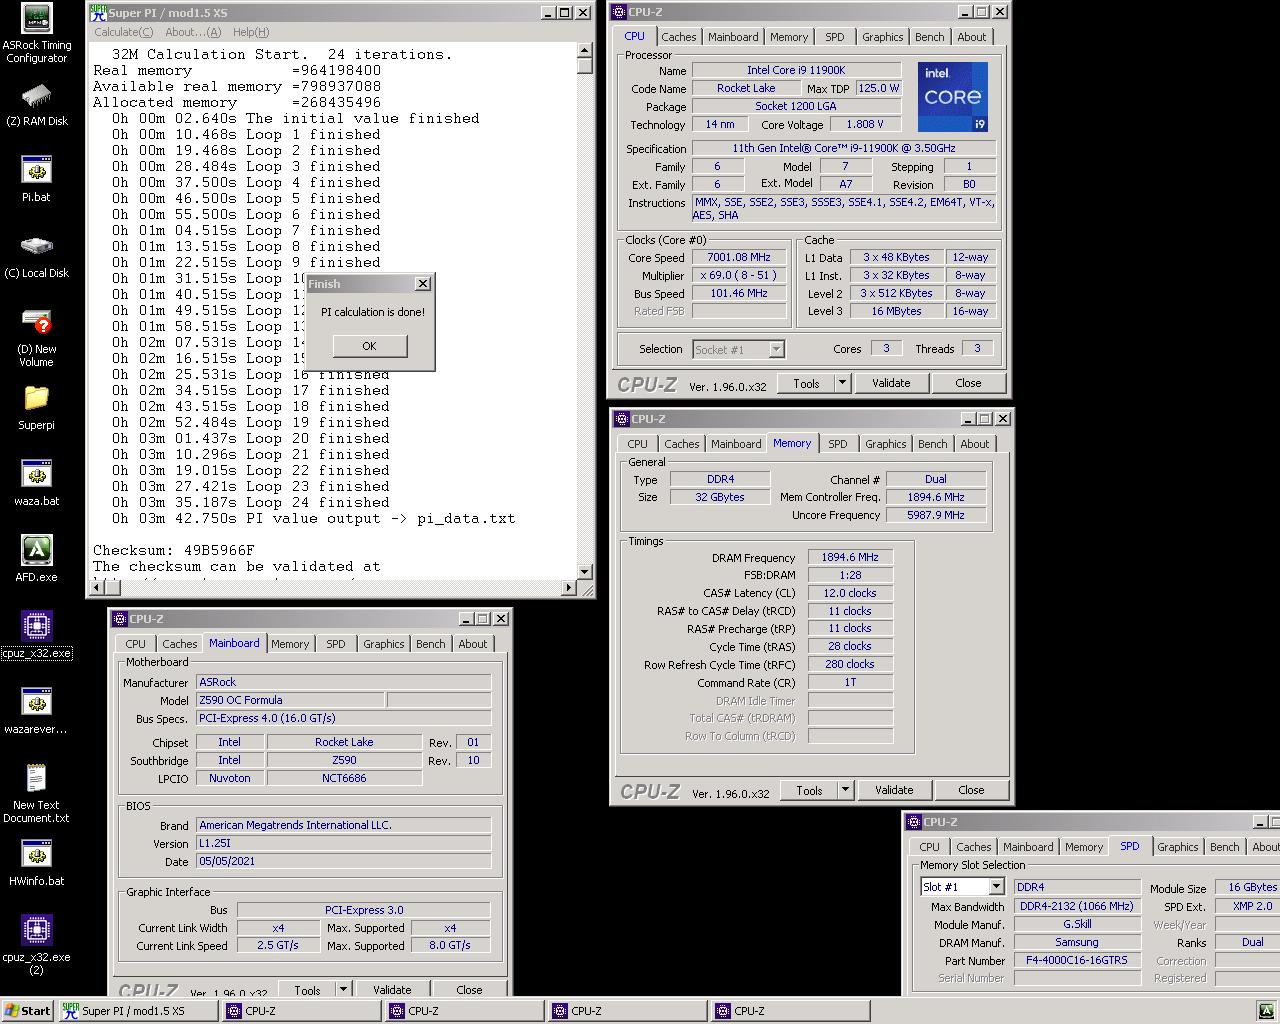Click the CPU-Z SPD window title icon
The height and width of the screenshot is (1024, 1280).
click(x=914, y=822)
